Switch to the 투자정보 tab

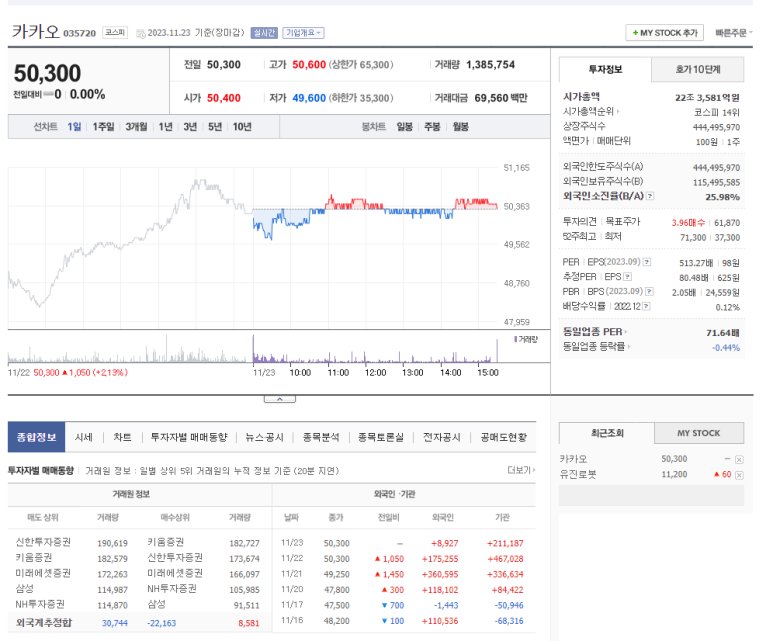coord(605,70)
